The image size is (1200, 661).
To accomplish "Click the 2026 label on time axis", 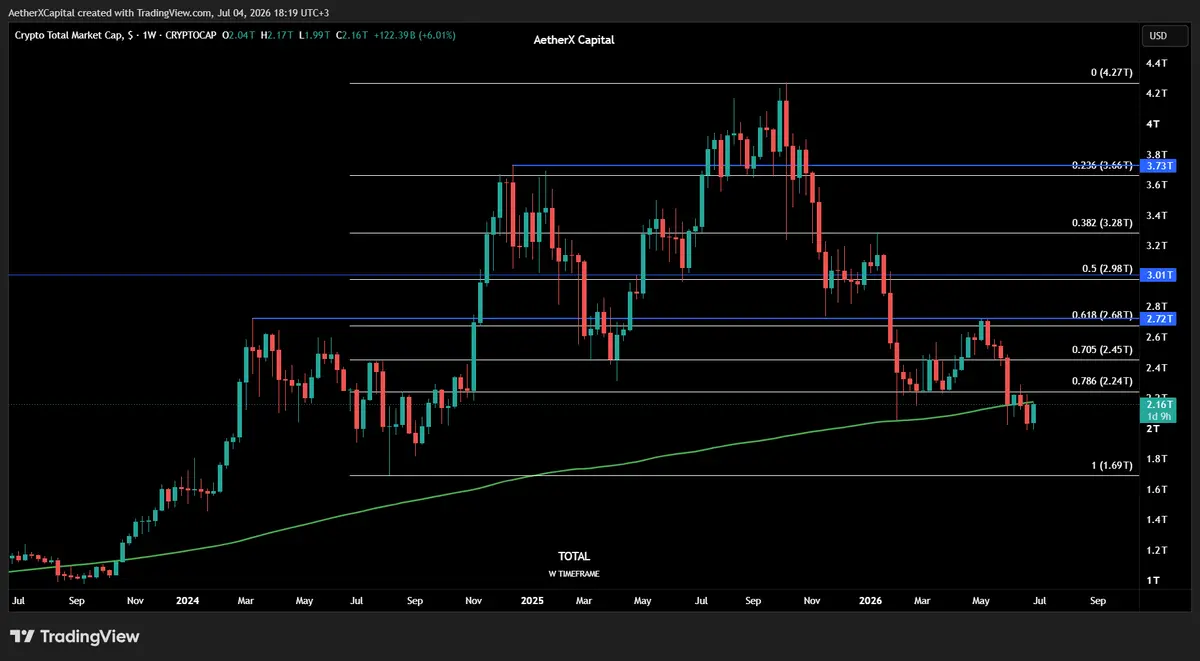I will tap(871, 601).
